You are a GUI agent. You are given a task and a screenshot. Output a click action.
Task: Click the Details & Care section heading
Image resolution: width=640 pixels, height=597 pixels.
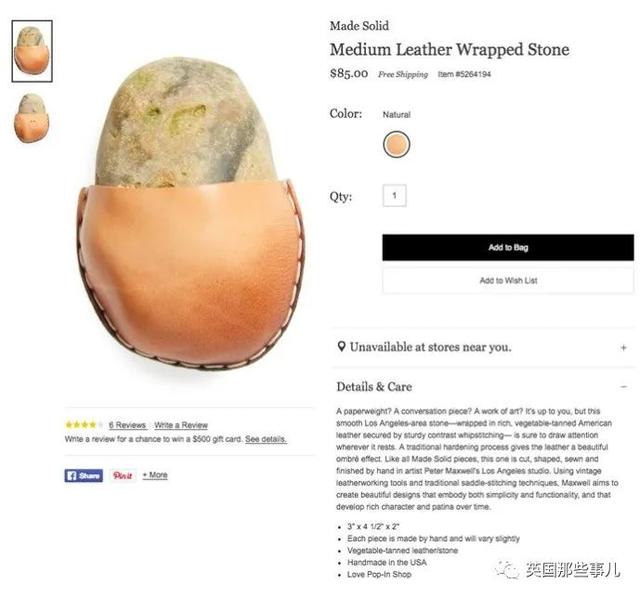pyautogui.click(x=374, y=386)
